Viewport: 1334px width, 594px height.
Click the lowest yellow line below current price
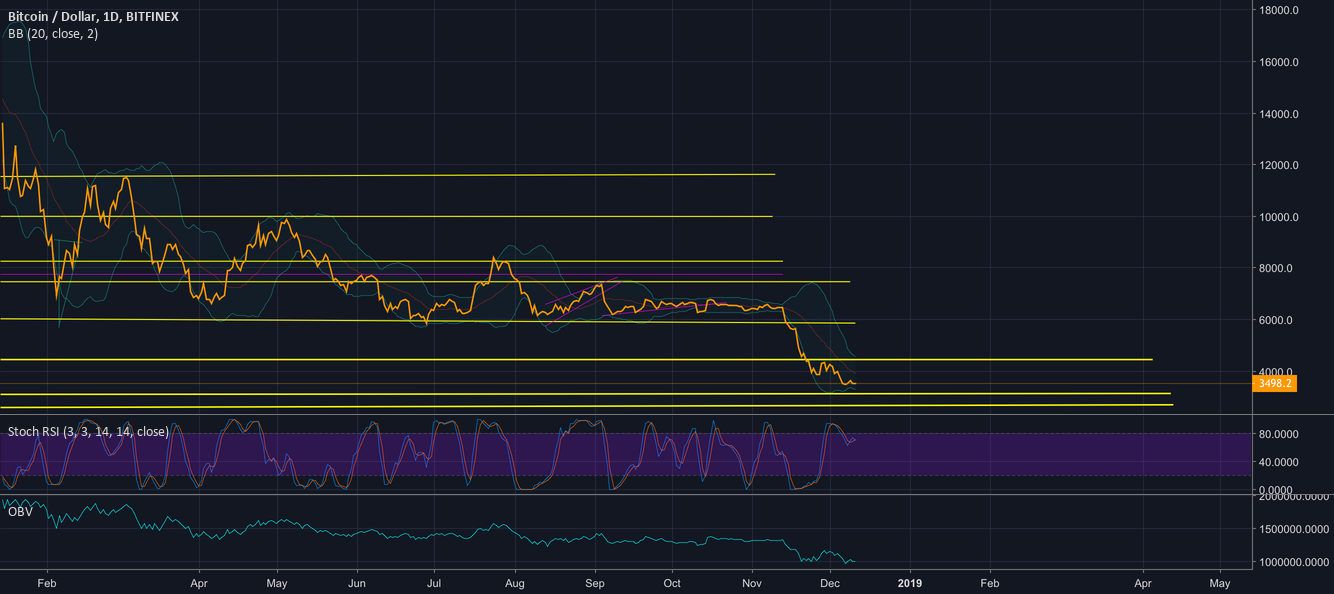click(600, 404)
